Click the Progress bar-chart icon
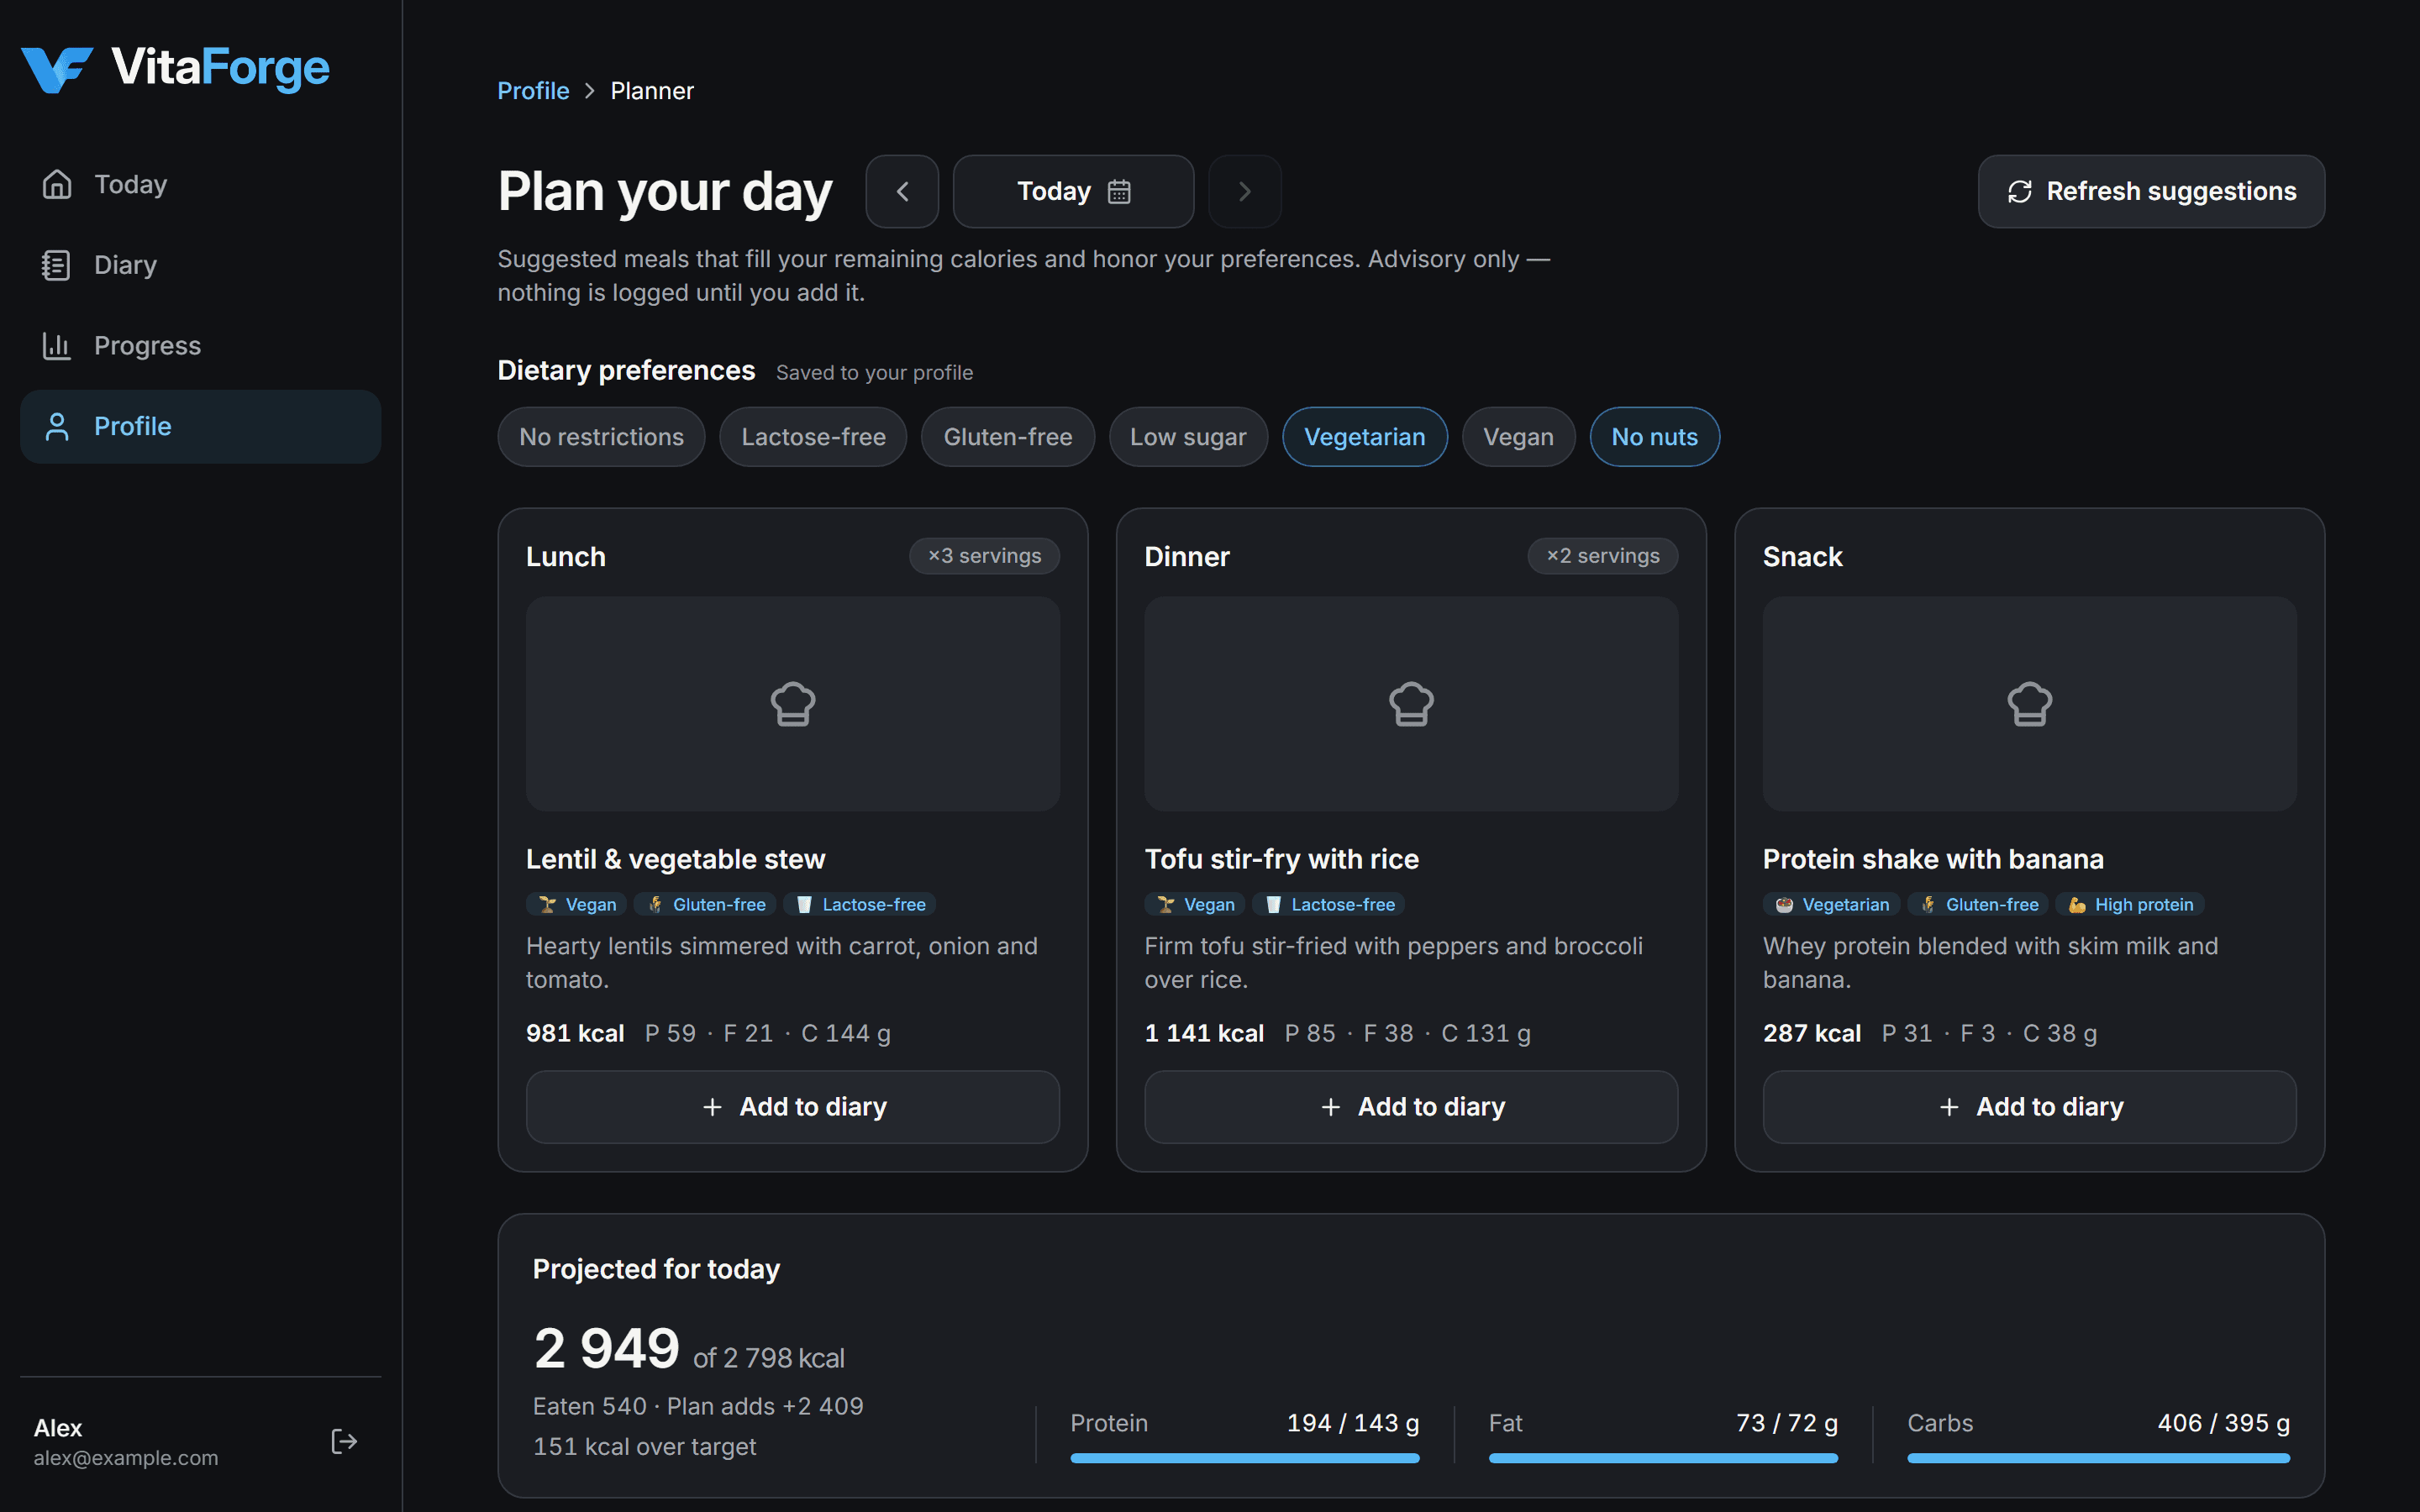Screen dimensions: 2420x1512 click(57, 346)
